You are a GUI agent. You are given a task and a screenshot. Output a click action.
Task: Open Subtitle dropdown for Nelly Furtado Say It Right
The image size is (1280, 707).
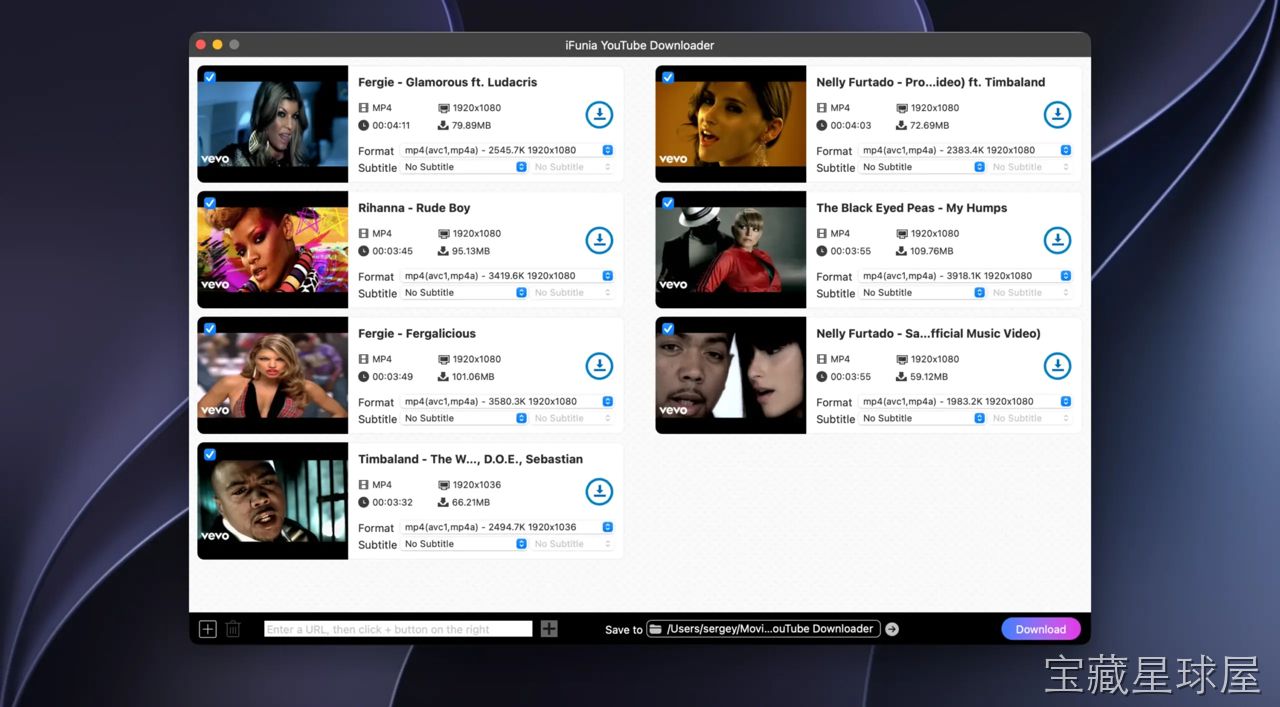(x=923, y=418)
